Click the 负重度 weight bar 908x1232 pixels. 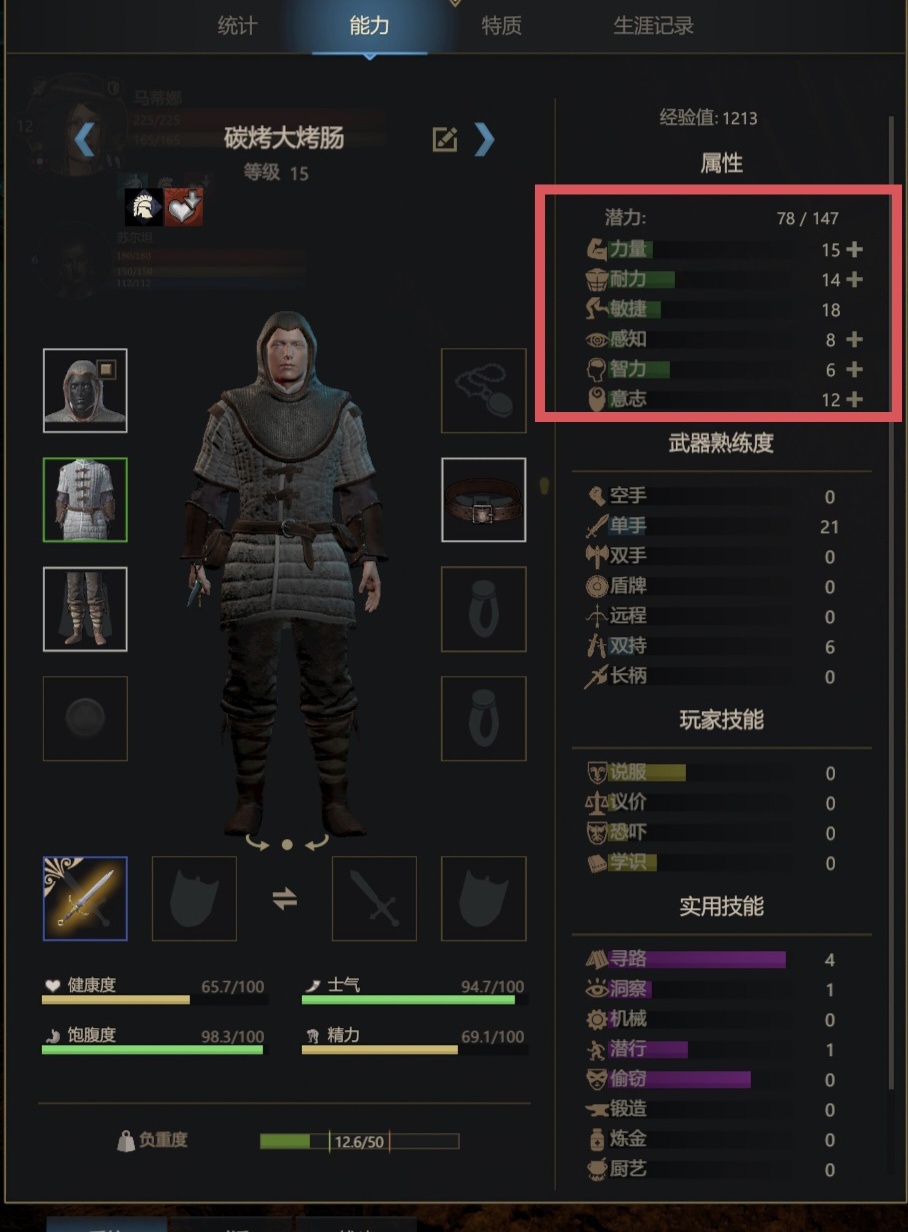tap(359, 1141)
